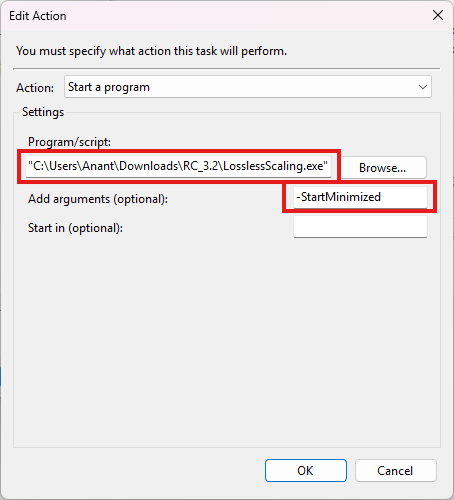Screen dimensions: 454x500
Task: Click the 'You must specify' instruction text
Action: click(151, 51)
